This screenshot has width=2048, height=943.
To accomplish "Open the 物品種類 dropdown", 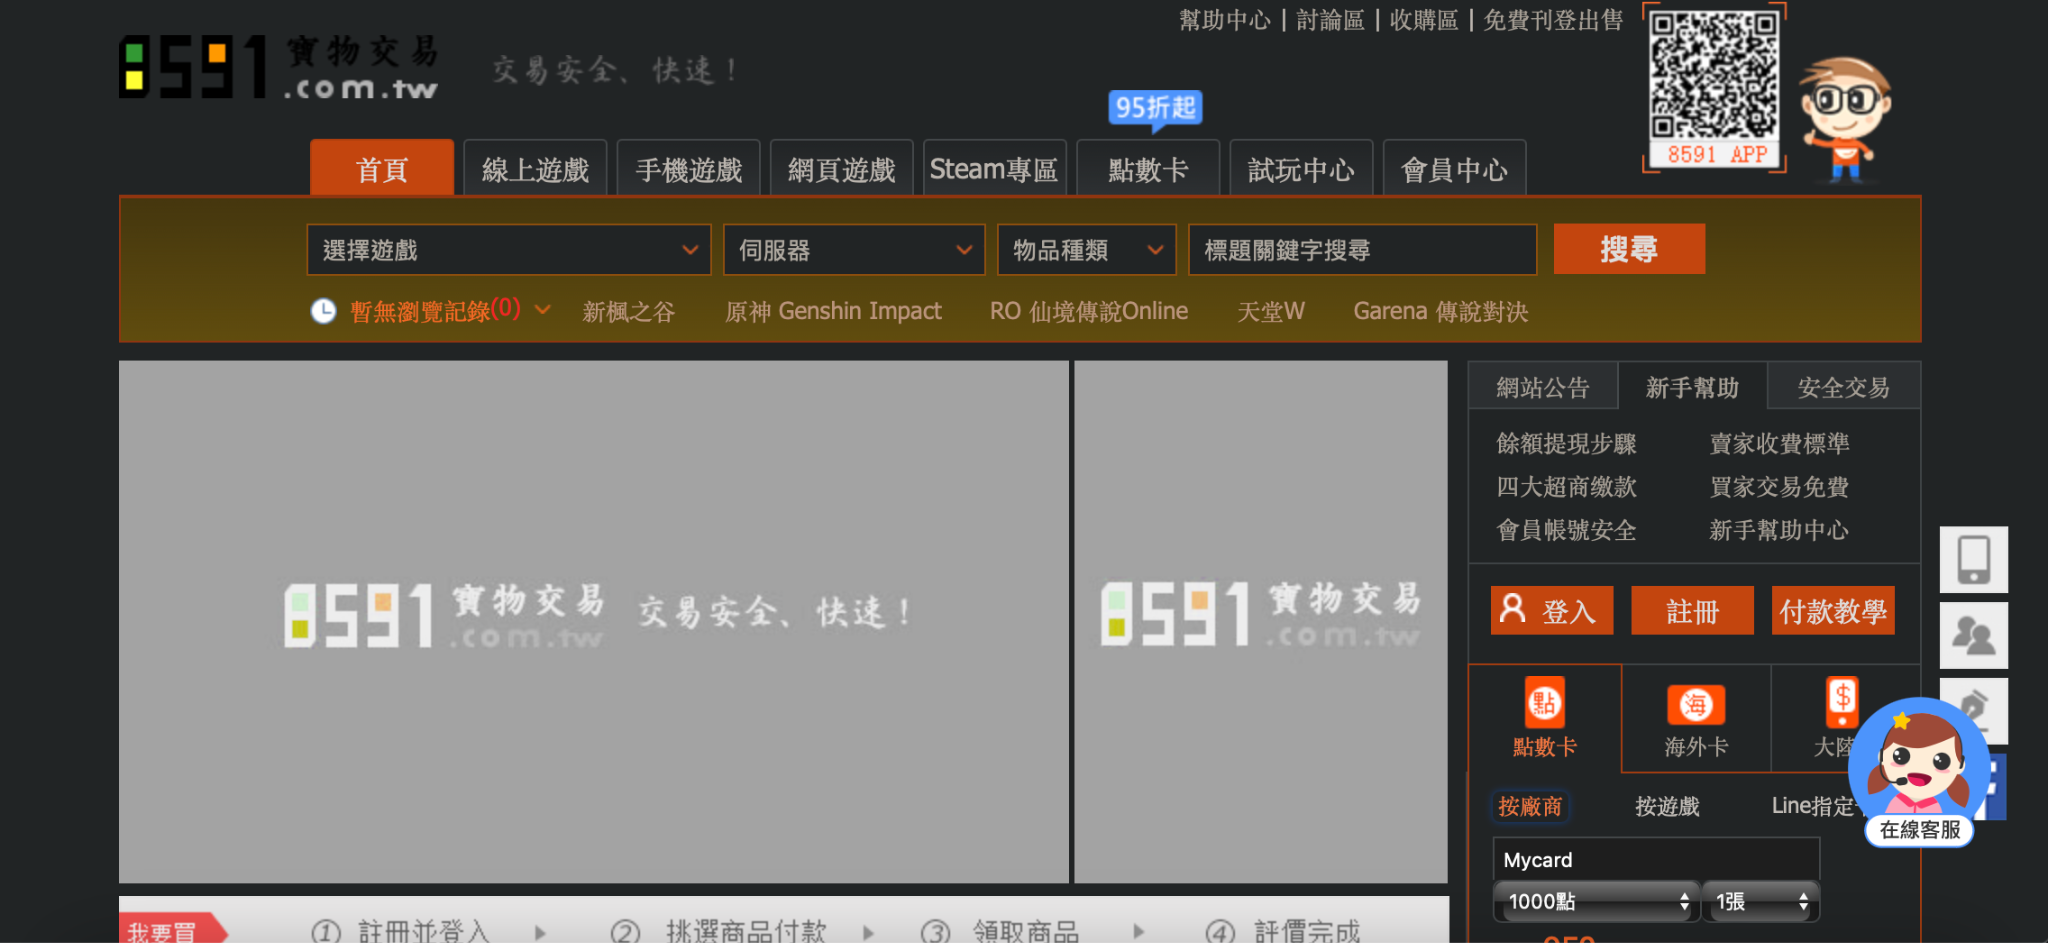I will click(x=1086, y=250).
